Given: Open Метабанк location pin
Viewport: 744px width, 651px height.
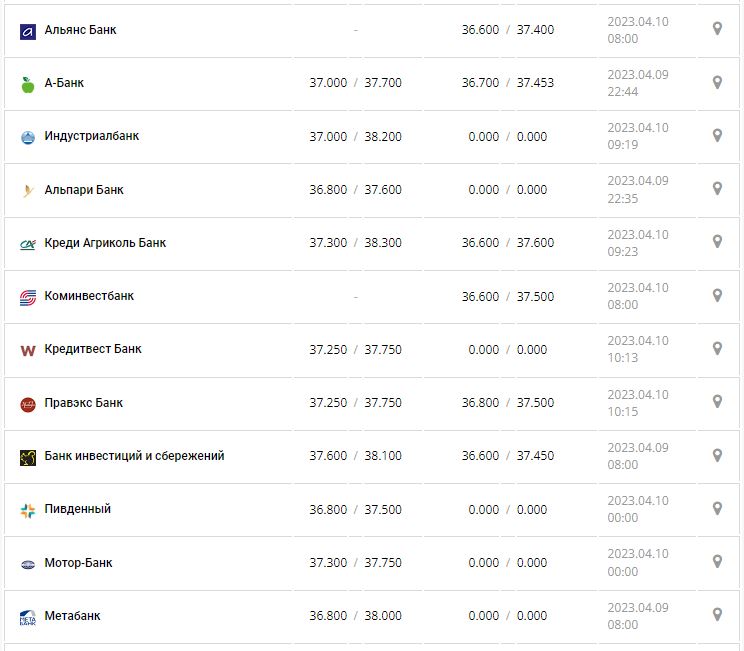Looking at the screenshot, I should click(x=717, y=614).
